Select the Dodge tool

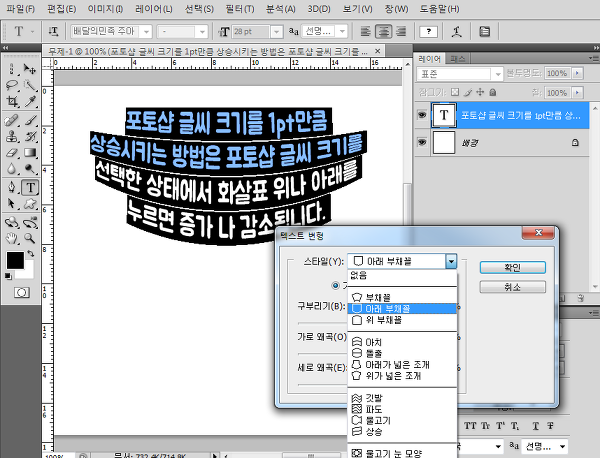[30, 169]
